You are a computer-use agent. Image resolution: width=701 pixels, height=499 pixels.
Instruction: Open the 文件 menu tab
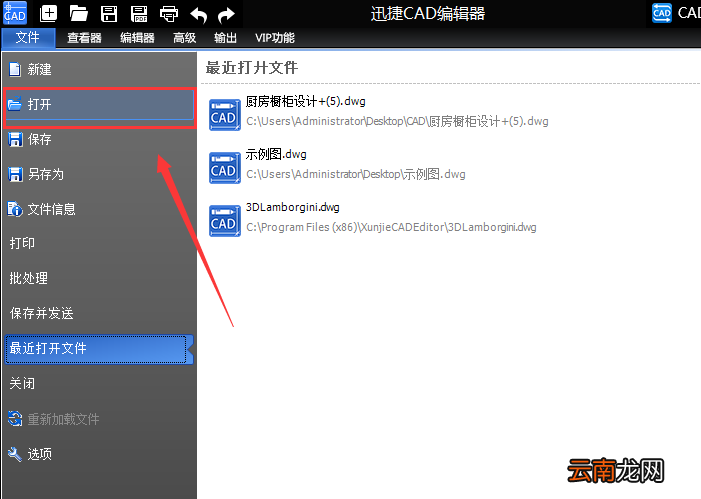point(28,38)
